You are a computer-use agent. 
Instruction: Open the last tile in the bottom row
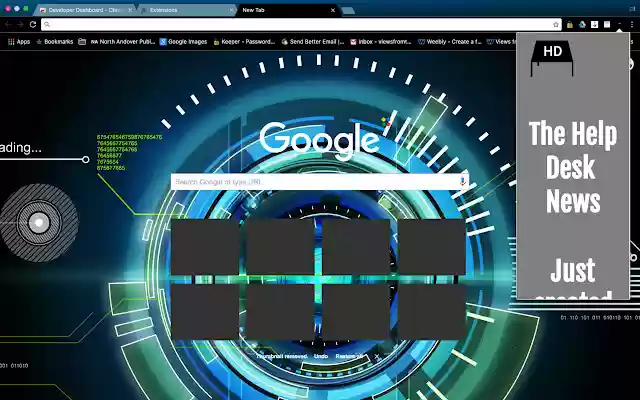[x=431, y=311]
